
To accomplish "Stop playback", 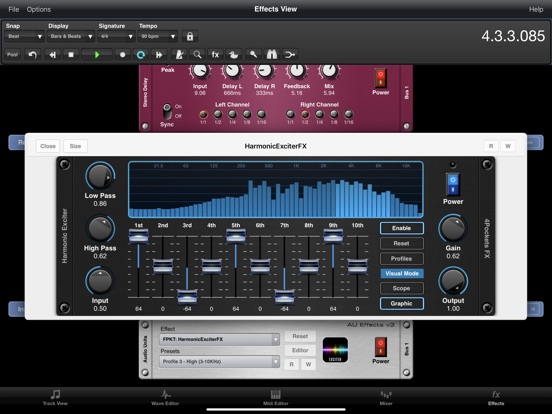I will click(x=71, y=55).
